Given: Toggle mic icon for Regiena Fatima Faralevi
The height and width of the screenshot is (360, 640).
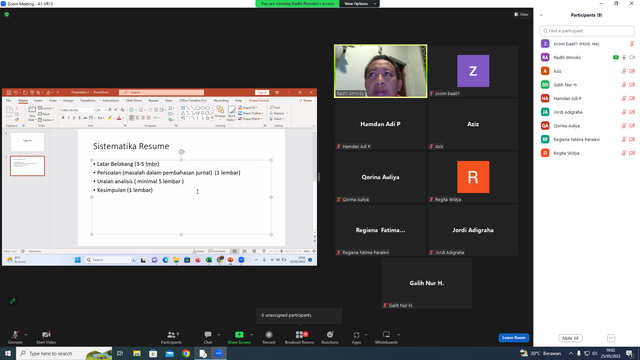Looking at the screenshot, I should pos(624,140).
